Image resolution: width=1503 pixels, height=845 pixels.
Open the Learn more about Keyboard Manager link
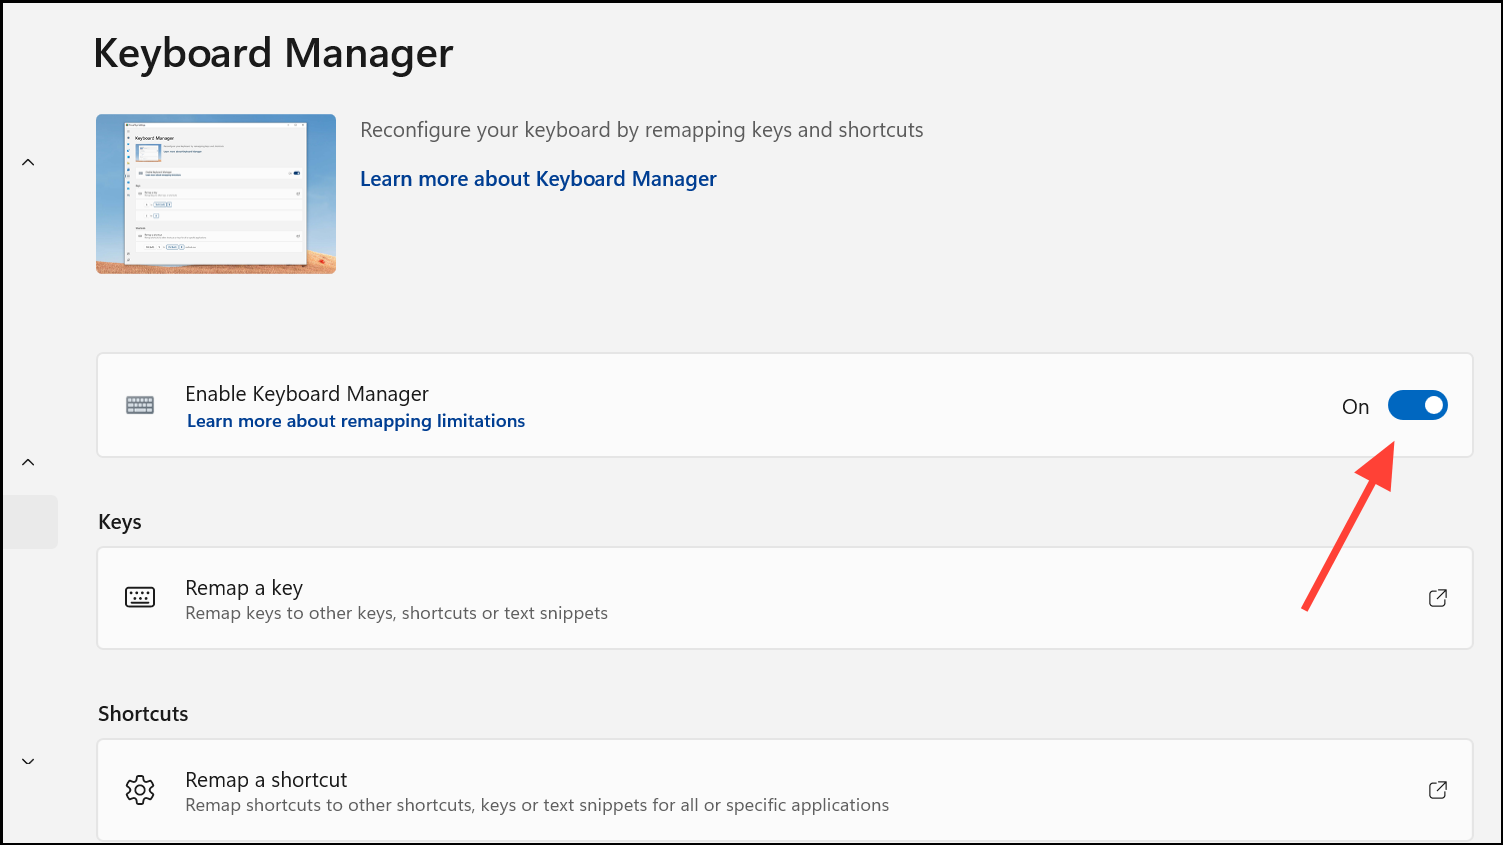click(x=538, y=179)
